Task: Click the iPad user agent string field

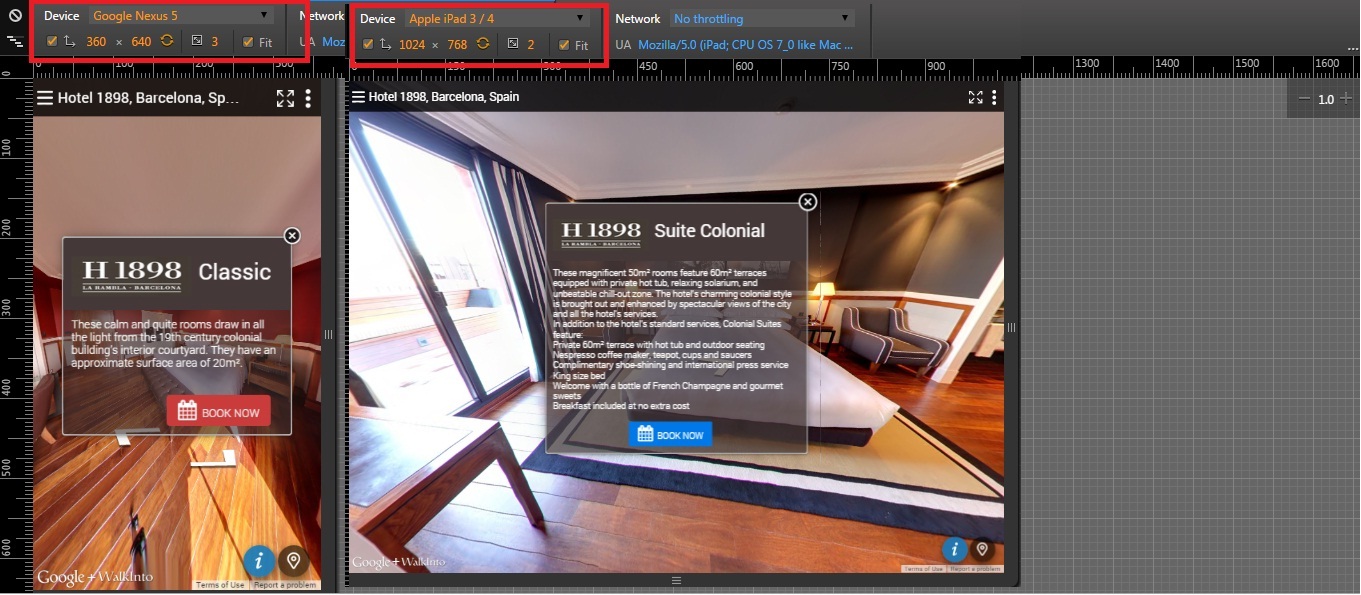Action: coord(746,45)
